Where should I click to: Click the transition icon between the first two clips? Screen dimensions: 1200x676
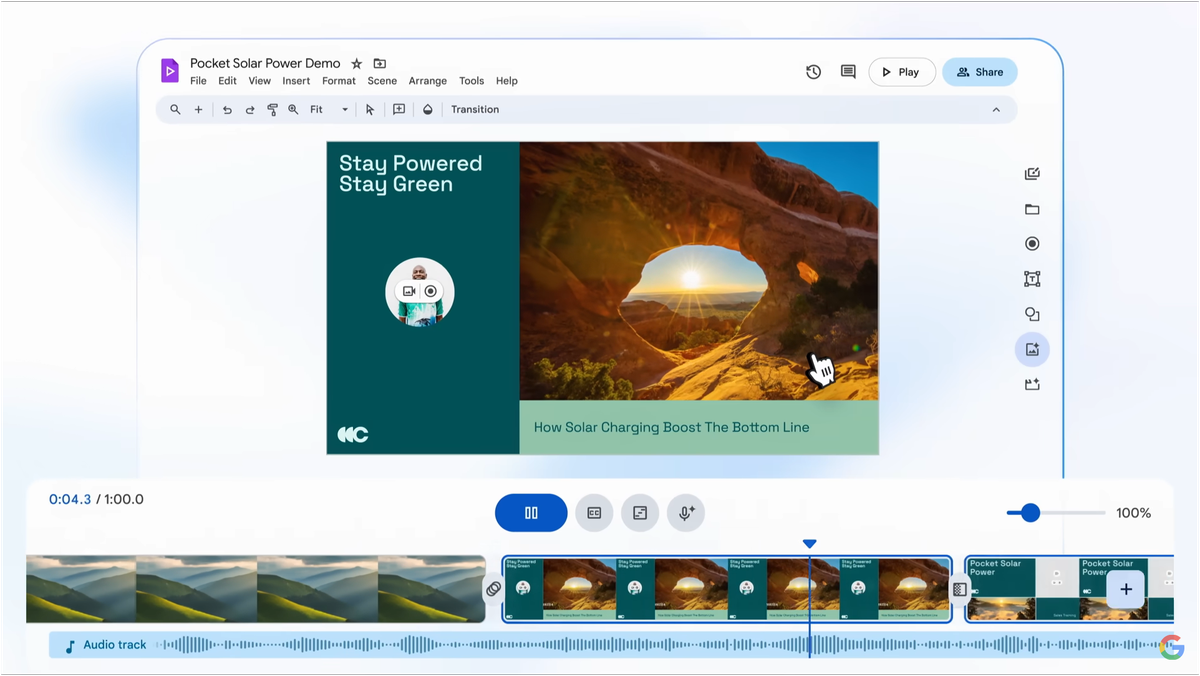pos(493,589)
